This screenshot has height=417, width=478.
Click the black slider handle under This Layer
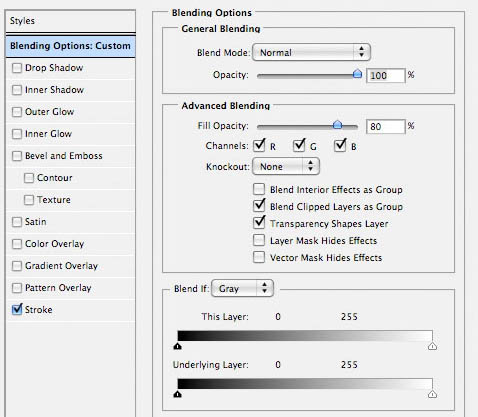pyautogui.click(x=177, y=346)
